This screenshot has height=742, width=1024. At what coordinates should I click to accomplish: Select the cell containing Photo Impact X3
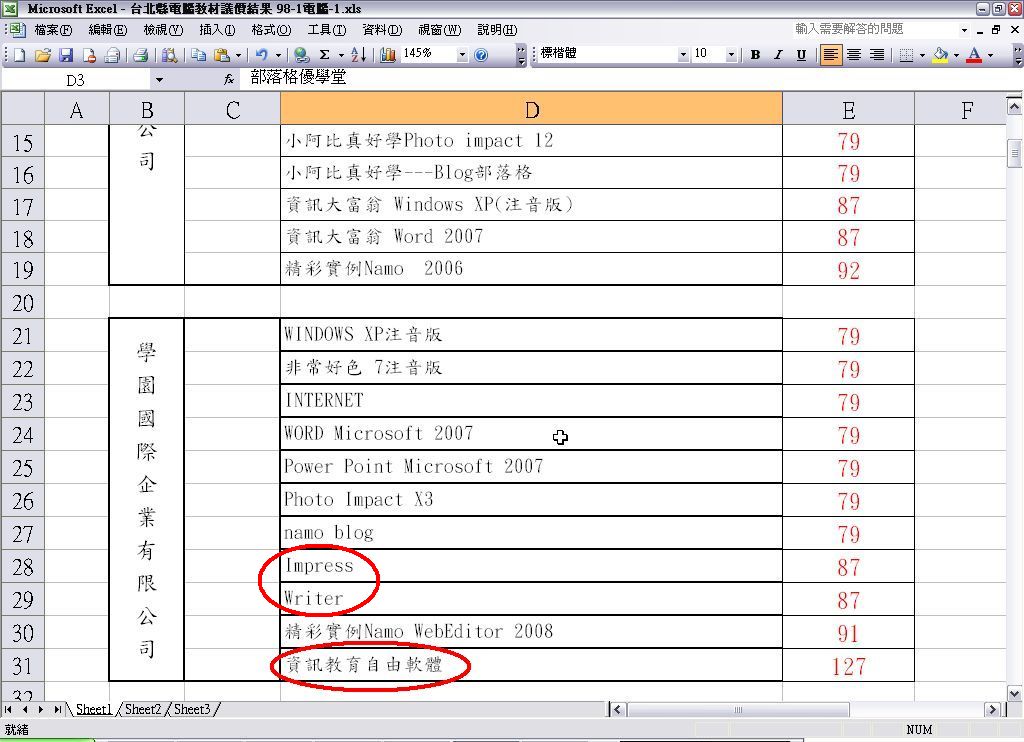pos(531,500)
